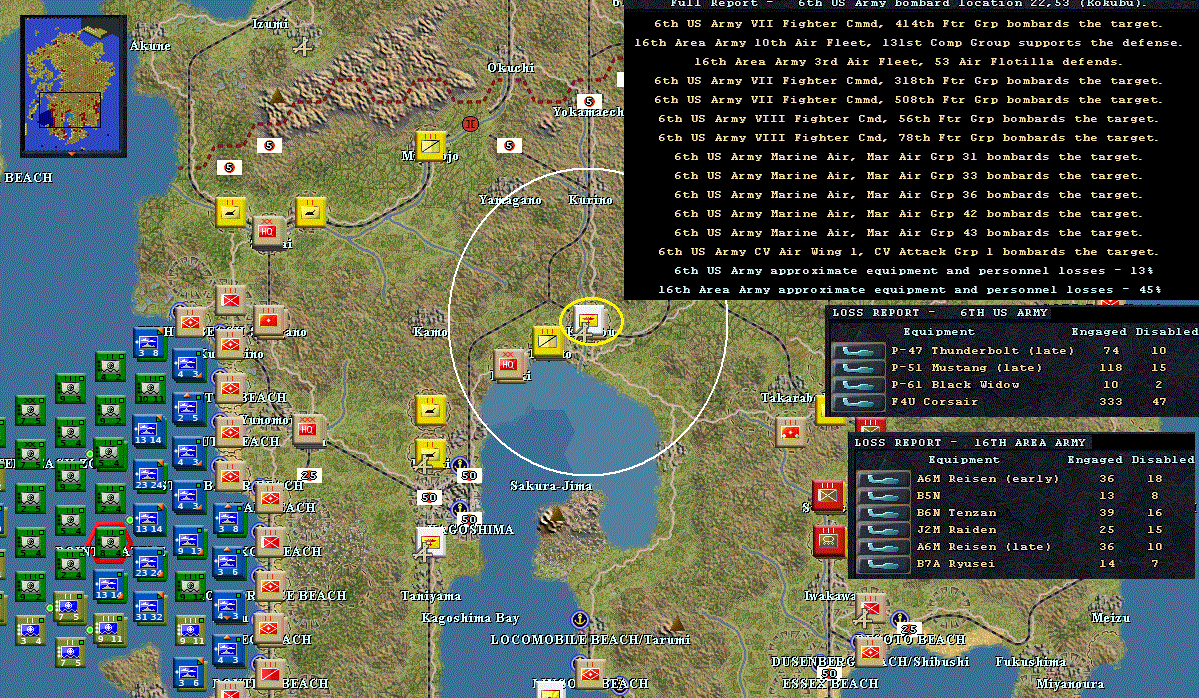This screenshot has height=698, width=1199.
Task: Open the strategic minimap overview
Action: (73, 85)
